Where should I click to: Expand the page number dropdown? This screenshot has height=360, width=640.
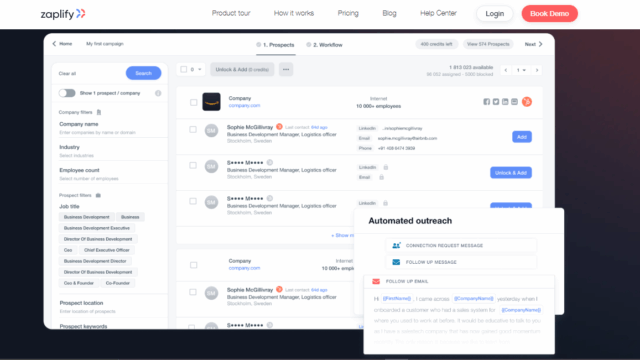(x=521, y=70)
